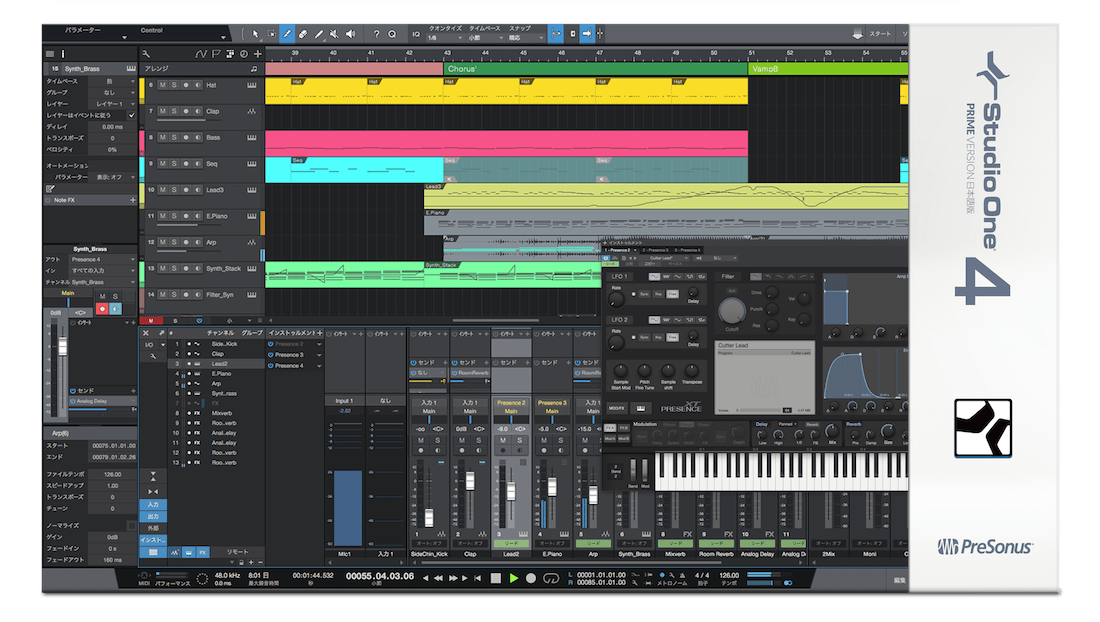
Task: Open the track list icon
Action: (50, 54)
